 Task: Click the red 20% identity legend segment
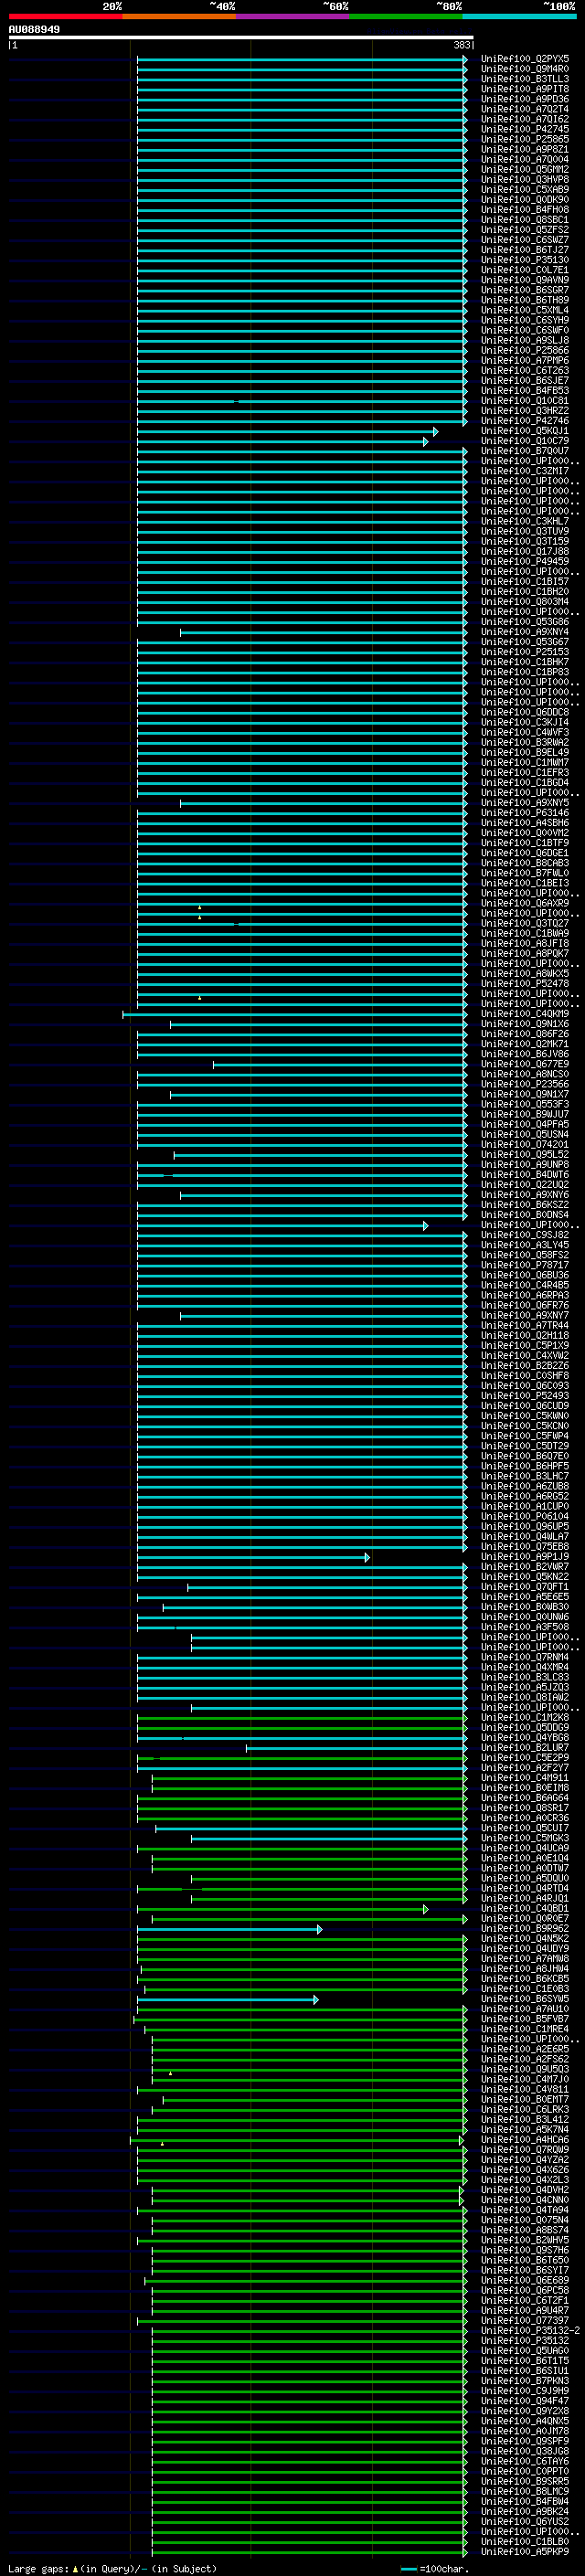pos(65,17)
